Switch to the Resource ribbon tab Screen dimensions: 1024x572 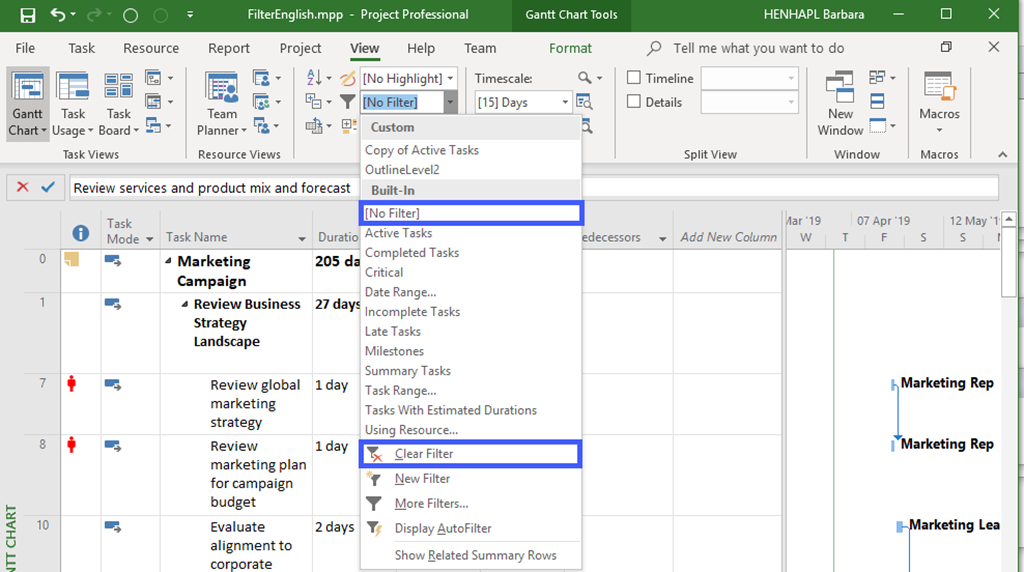(151, 48)
